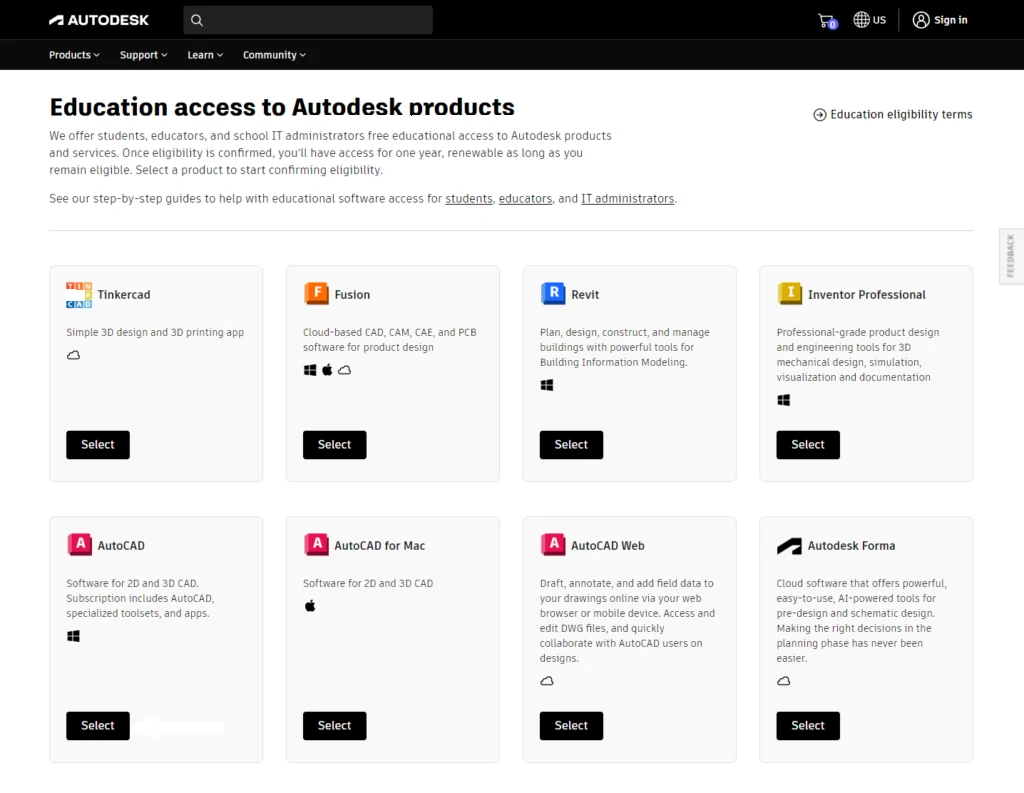Click the Autodesk logo
The image size is (1024, 793).
[99, 20]
